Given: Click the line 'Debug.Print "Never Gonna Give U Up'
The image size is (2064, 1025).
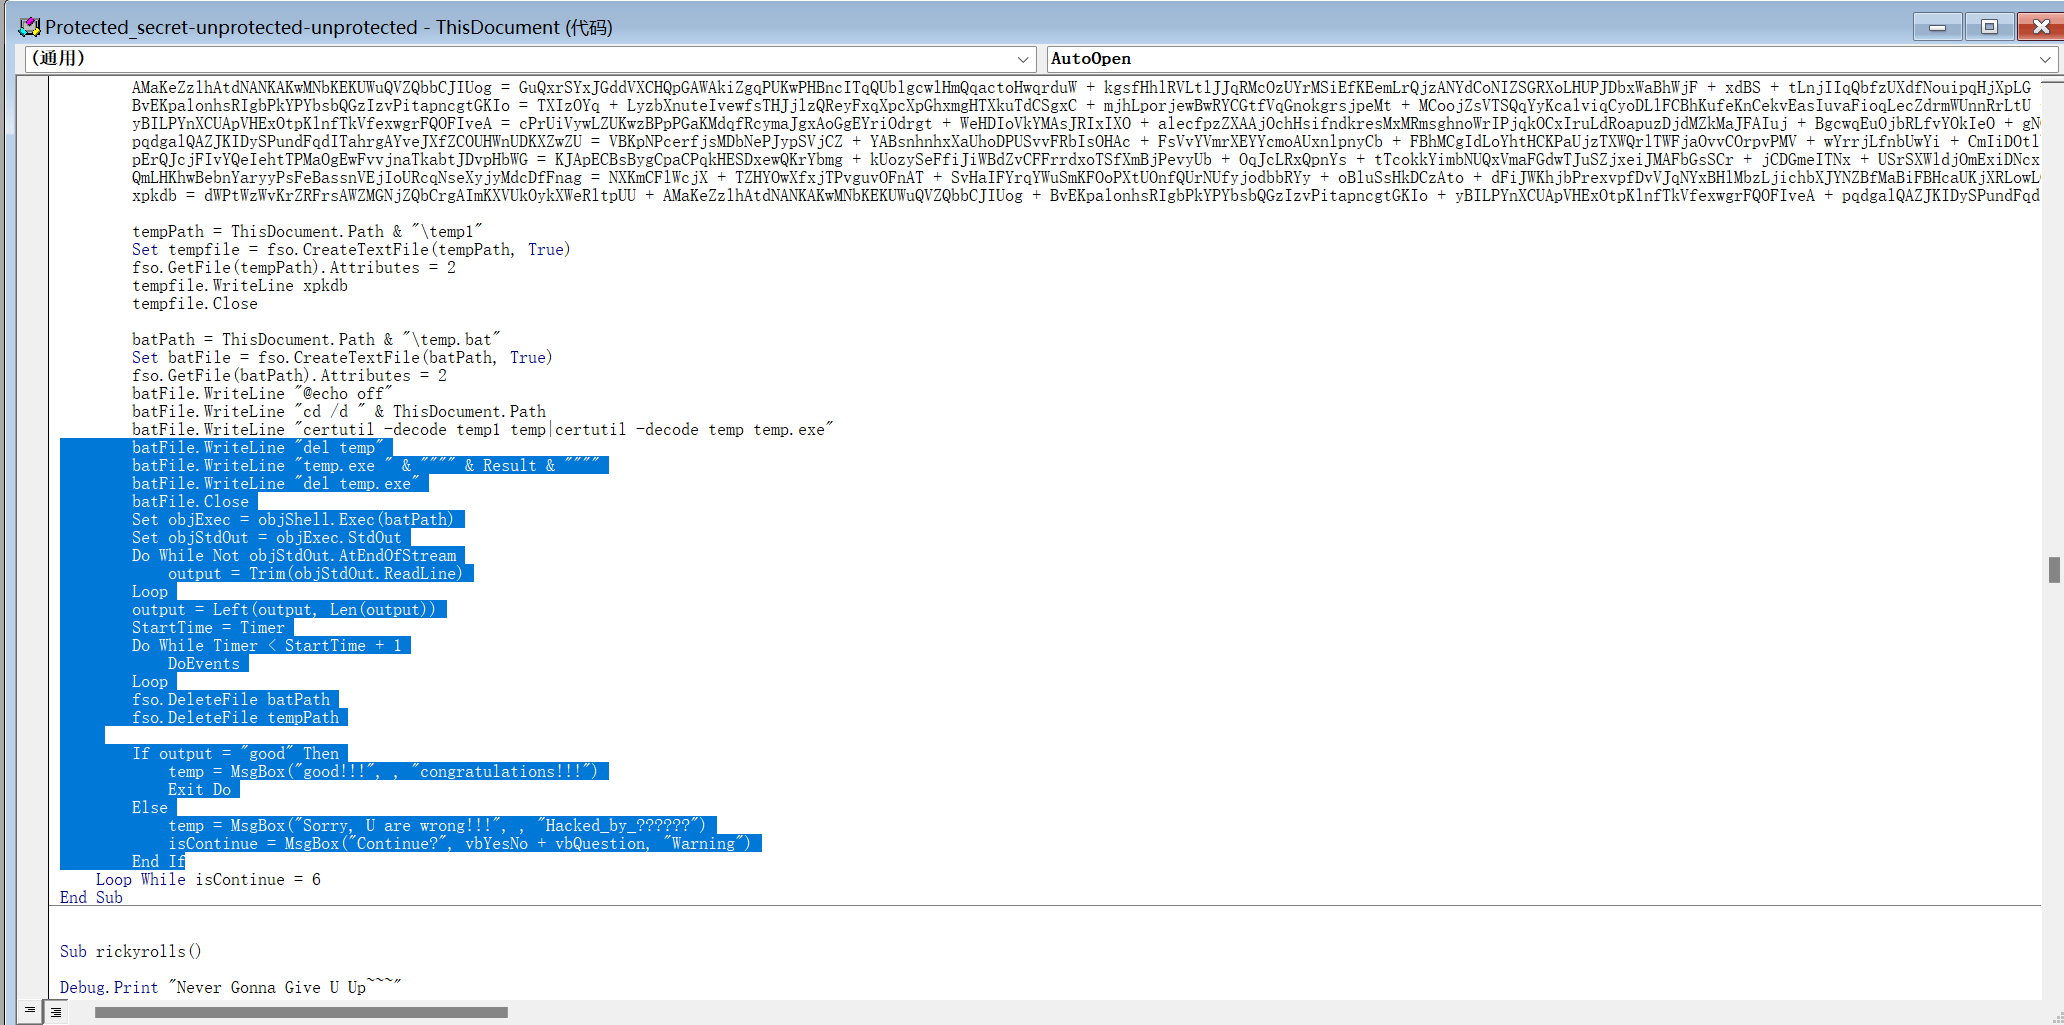Looking at the screenshot, I should [231, 987].
